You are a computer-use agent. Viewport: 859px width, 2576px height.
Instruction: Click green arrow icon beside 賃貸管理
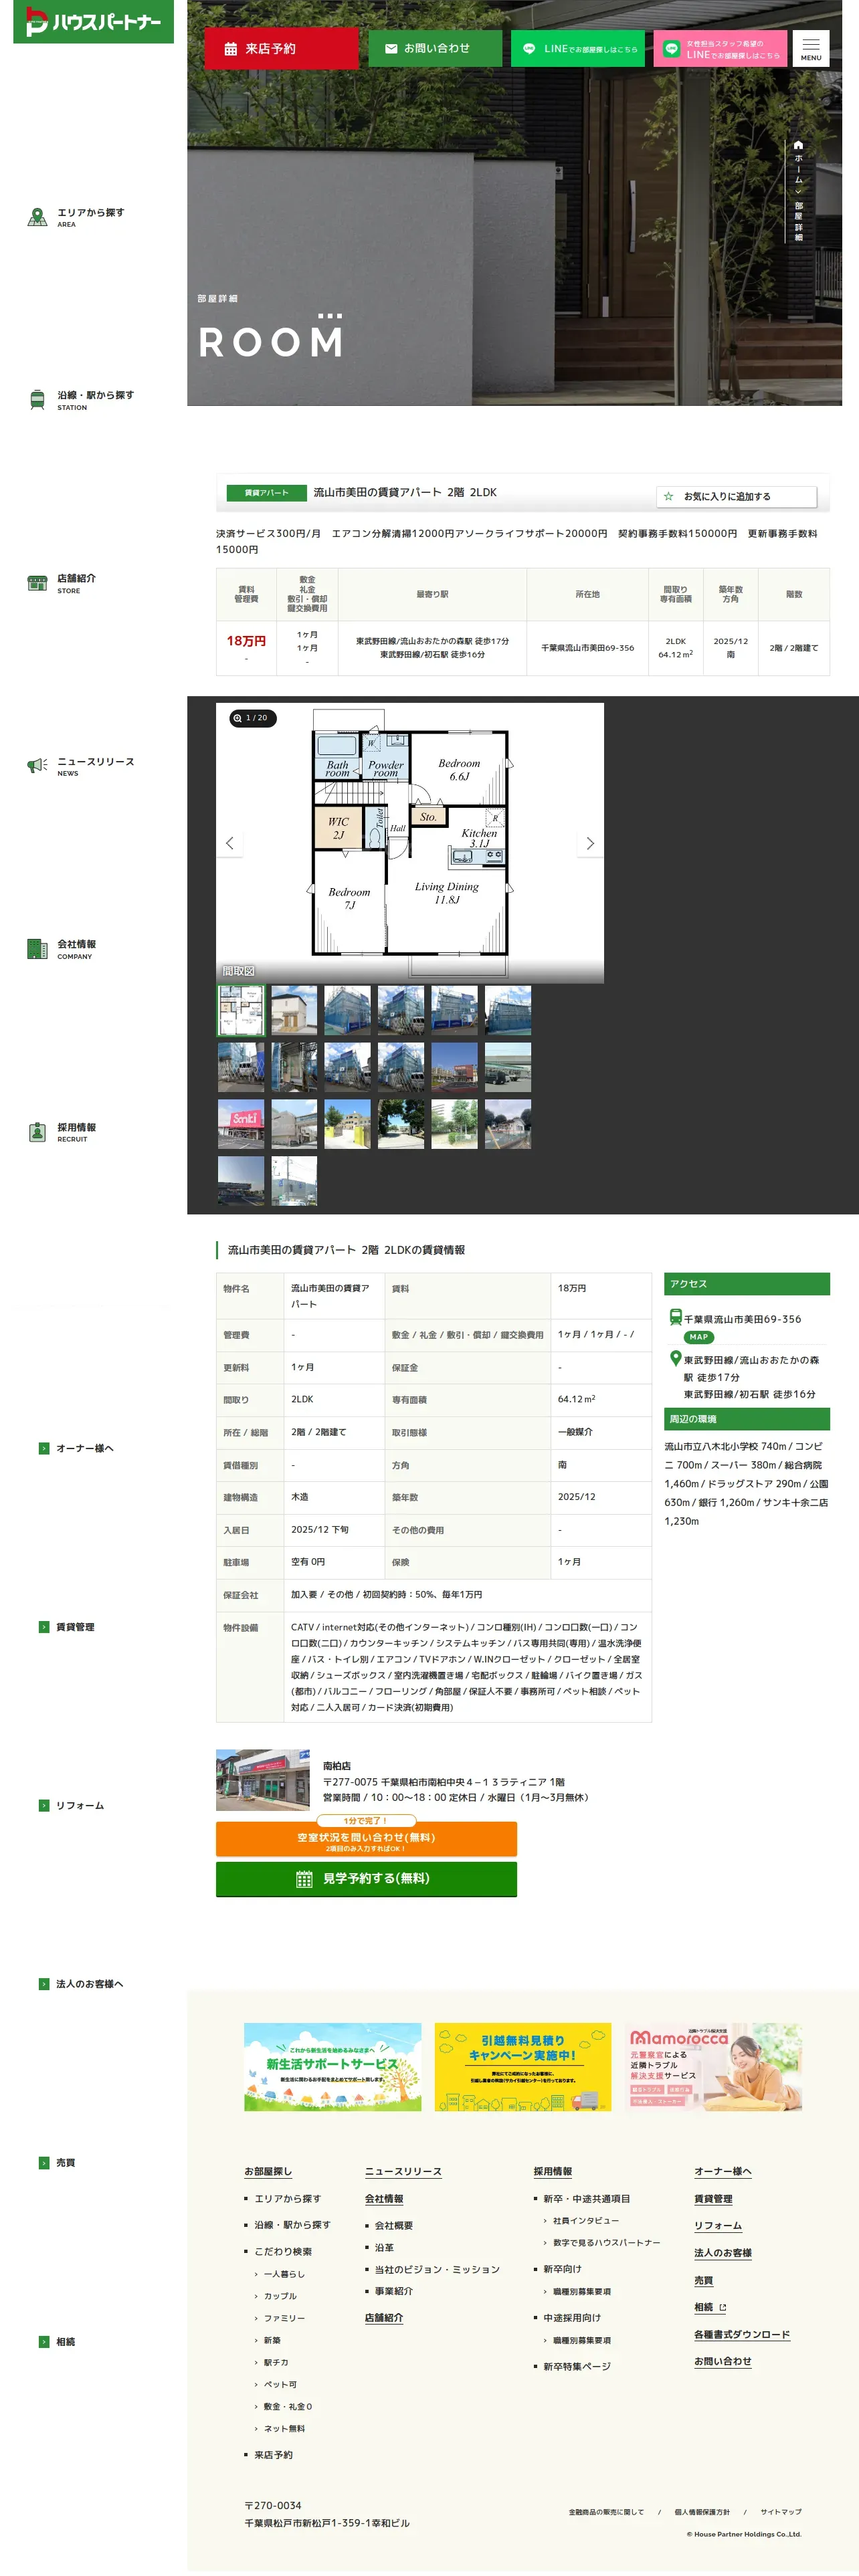(x=44, y=1627)
